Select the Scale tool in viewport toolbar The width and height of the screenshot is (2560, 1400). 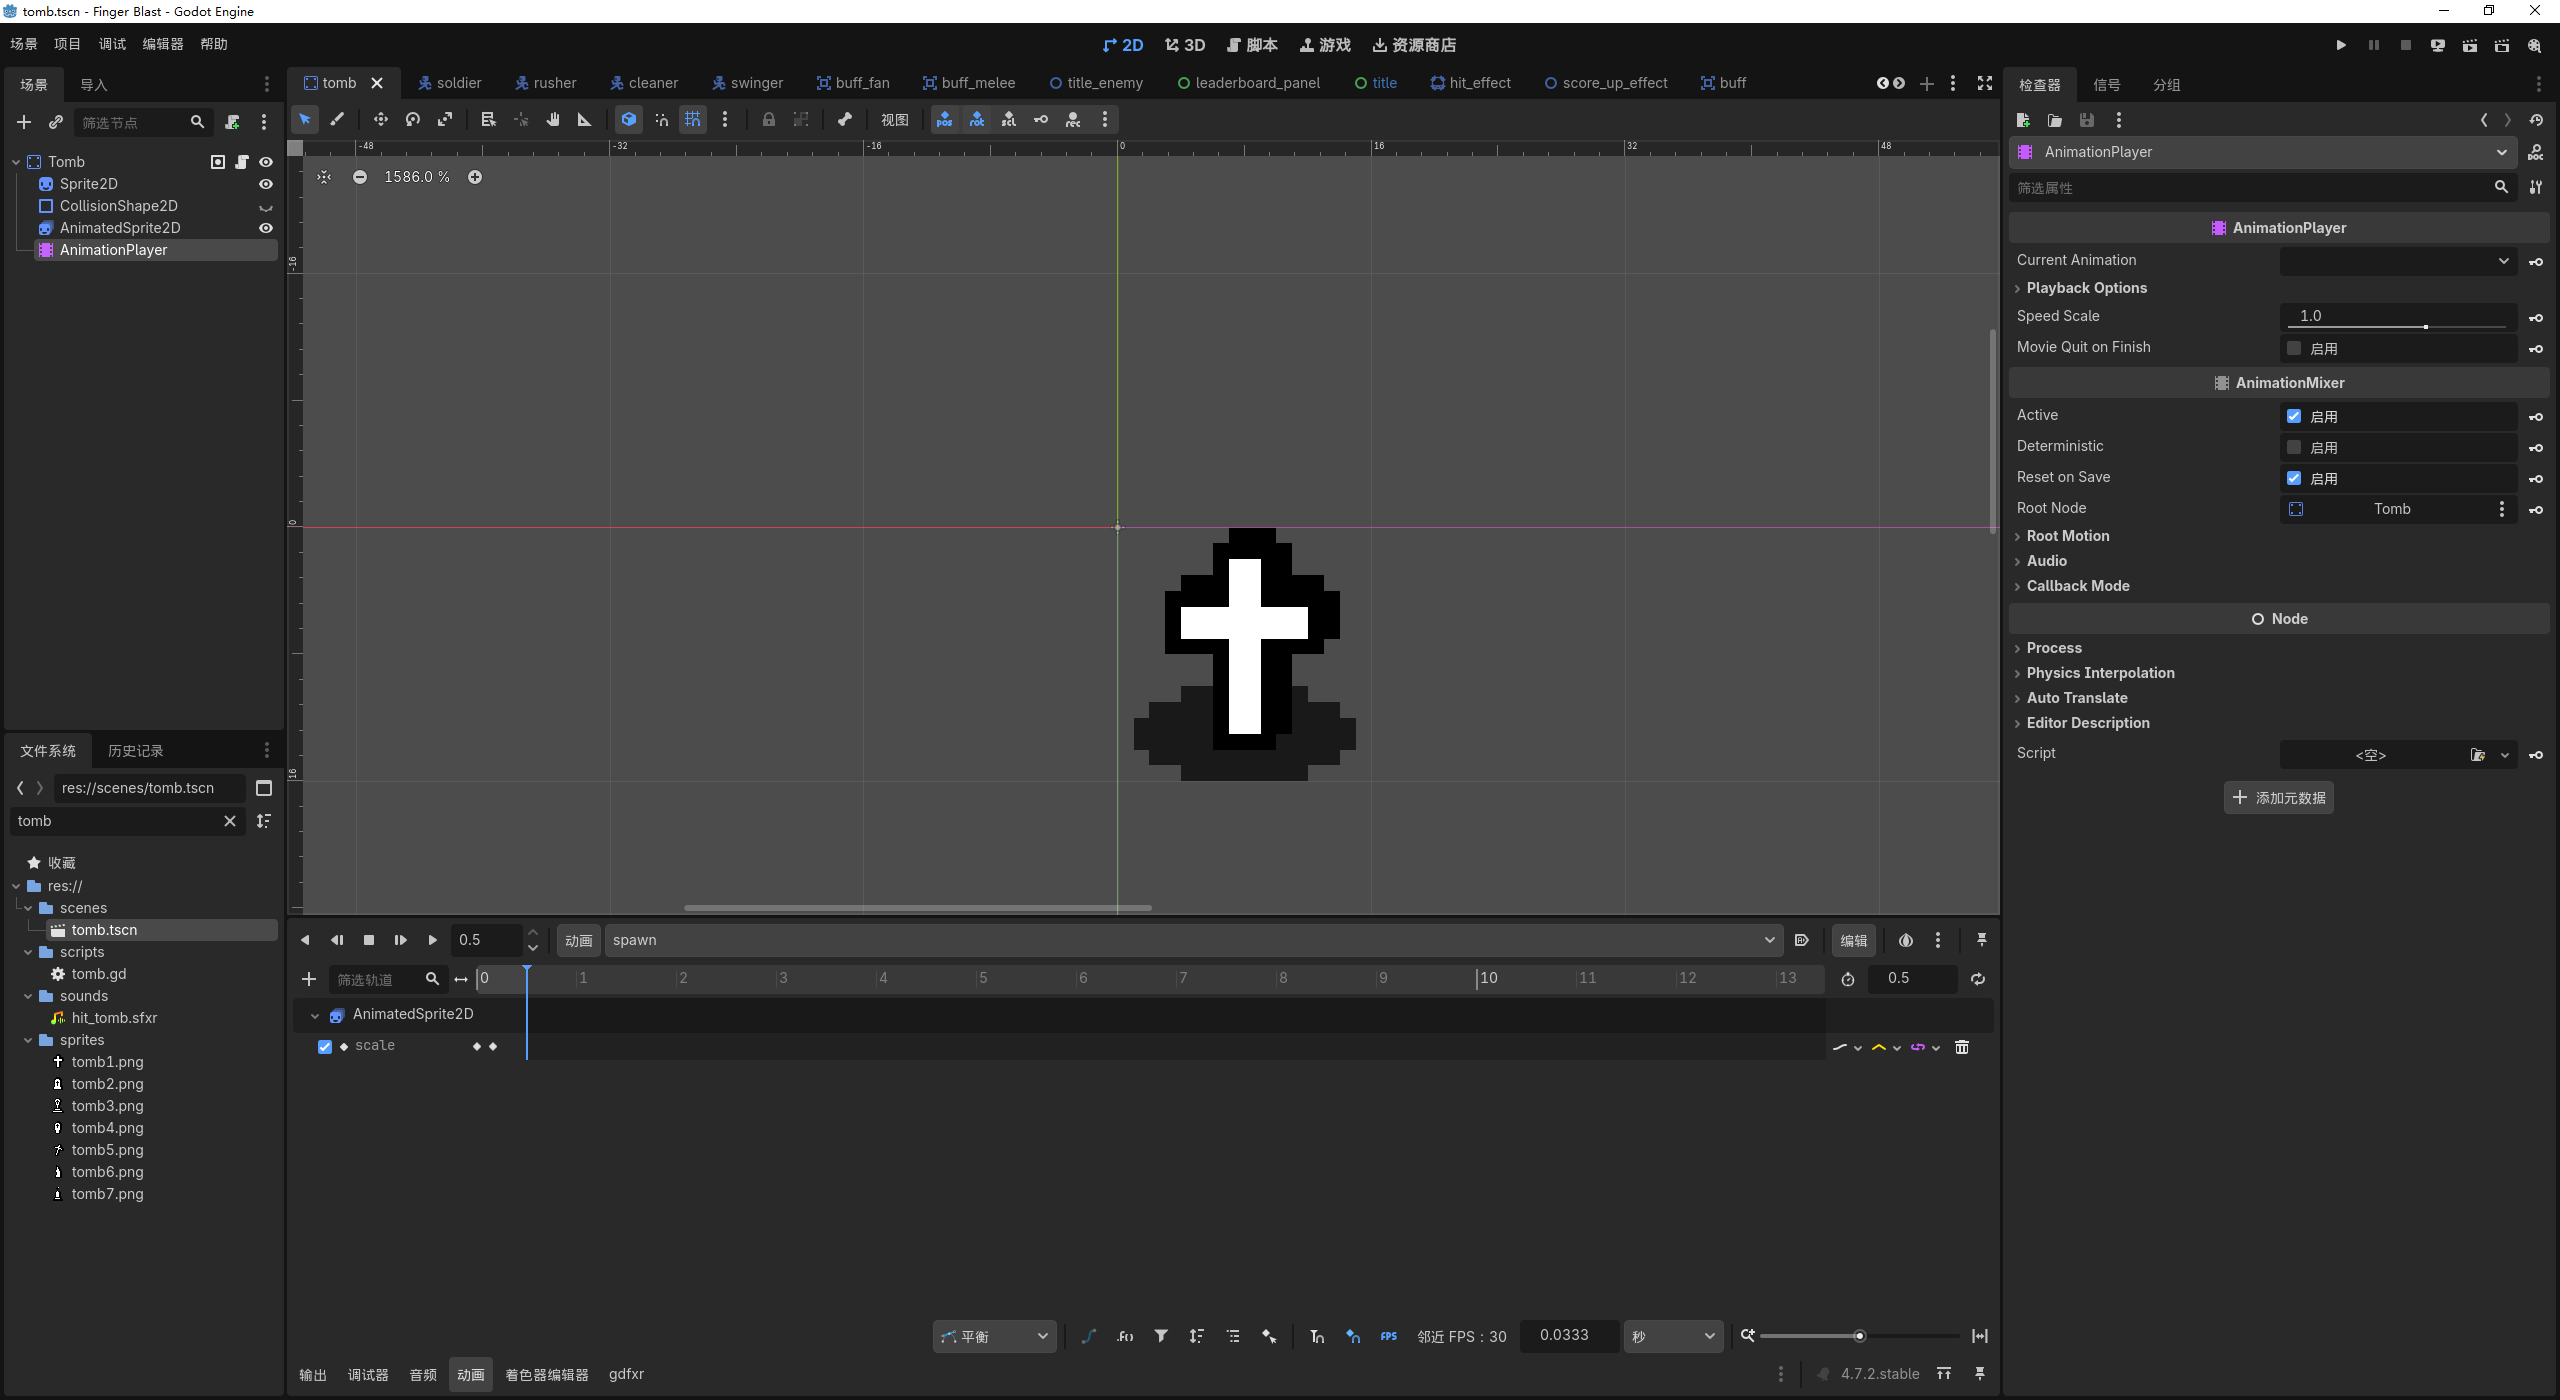[x=444, y=120]
